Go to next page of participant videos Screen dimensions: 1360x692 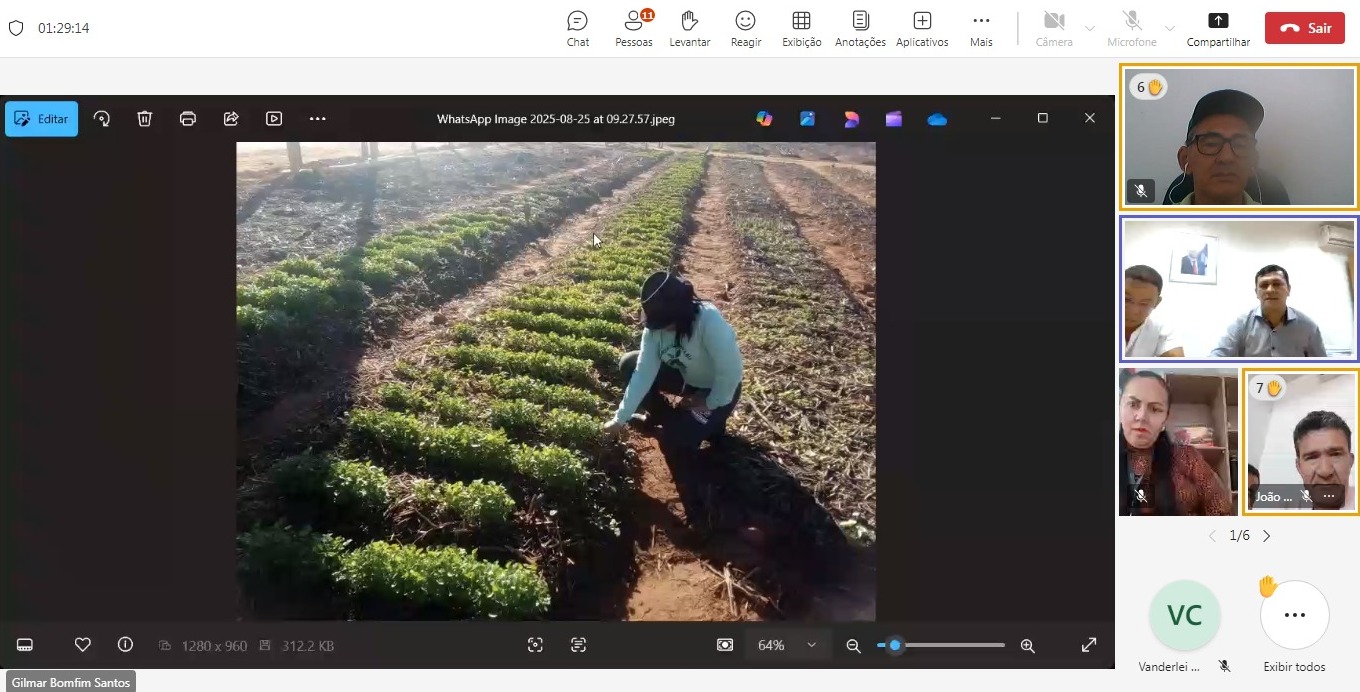pos(1267,536)
